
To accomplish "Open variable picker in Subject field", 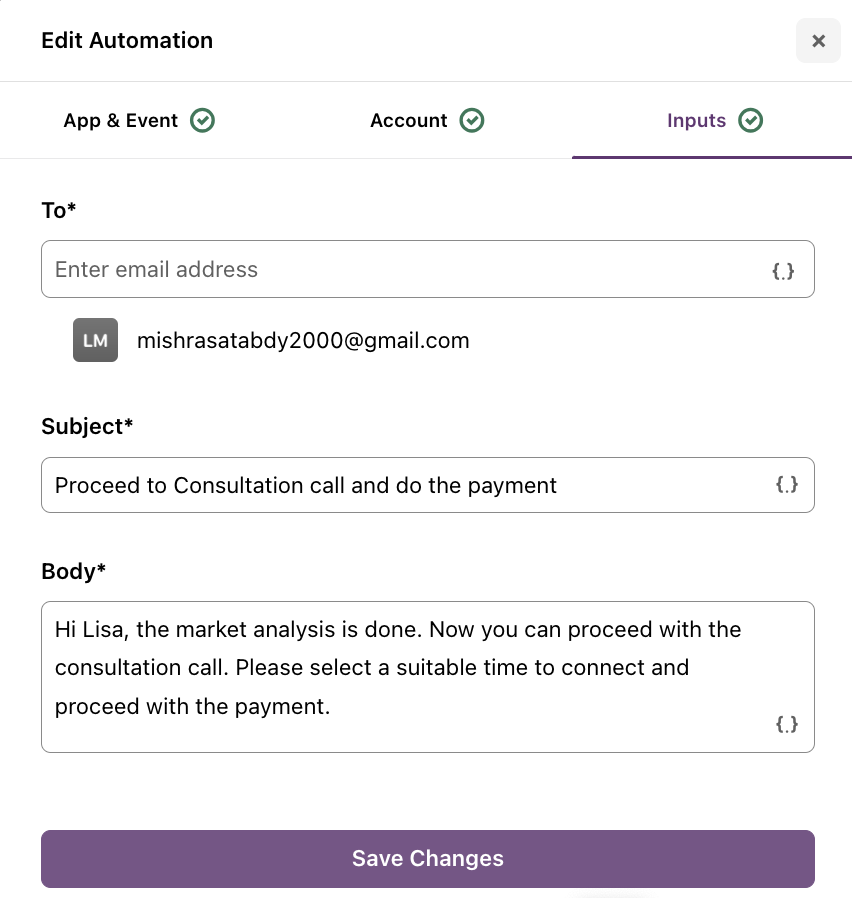I will coord(787,485).
